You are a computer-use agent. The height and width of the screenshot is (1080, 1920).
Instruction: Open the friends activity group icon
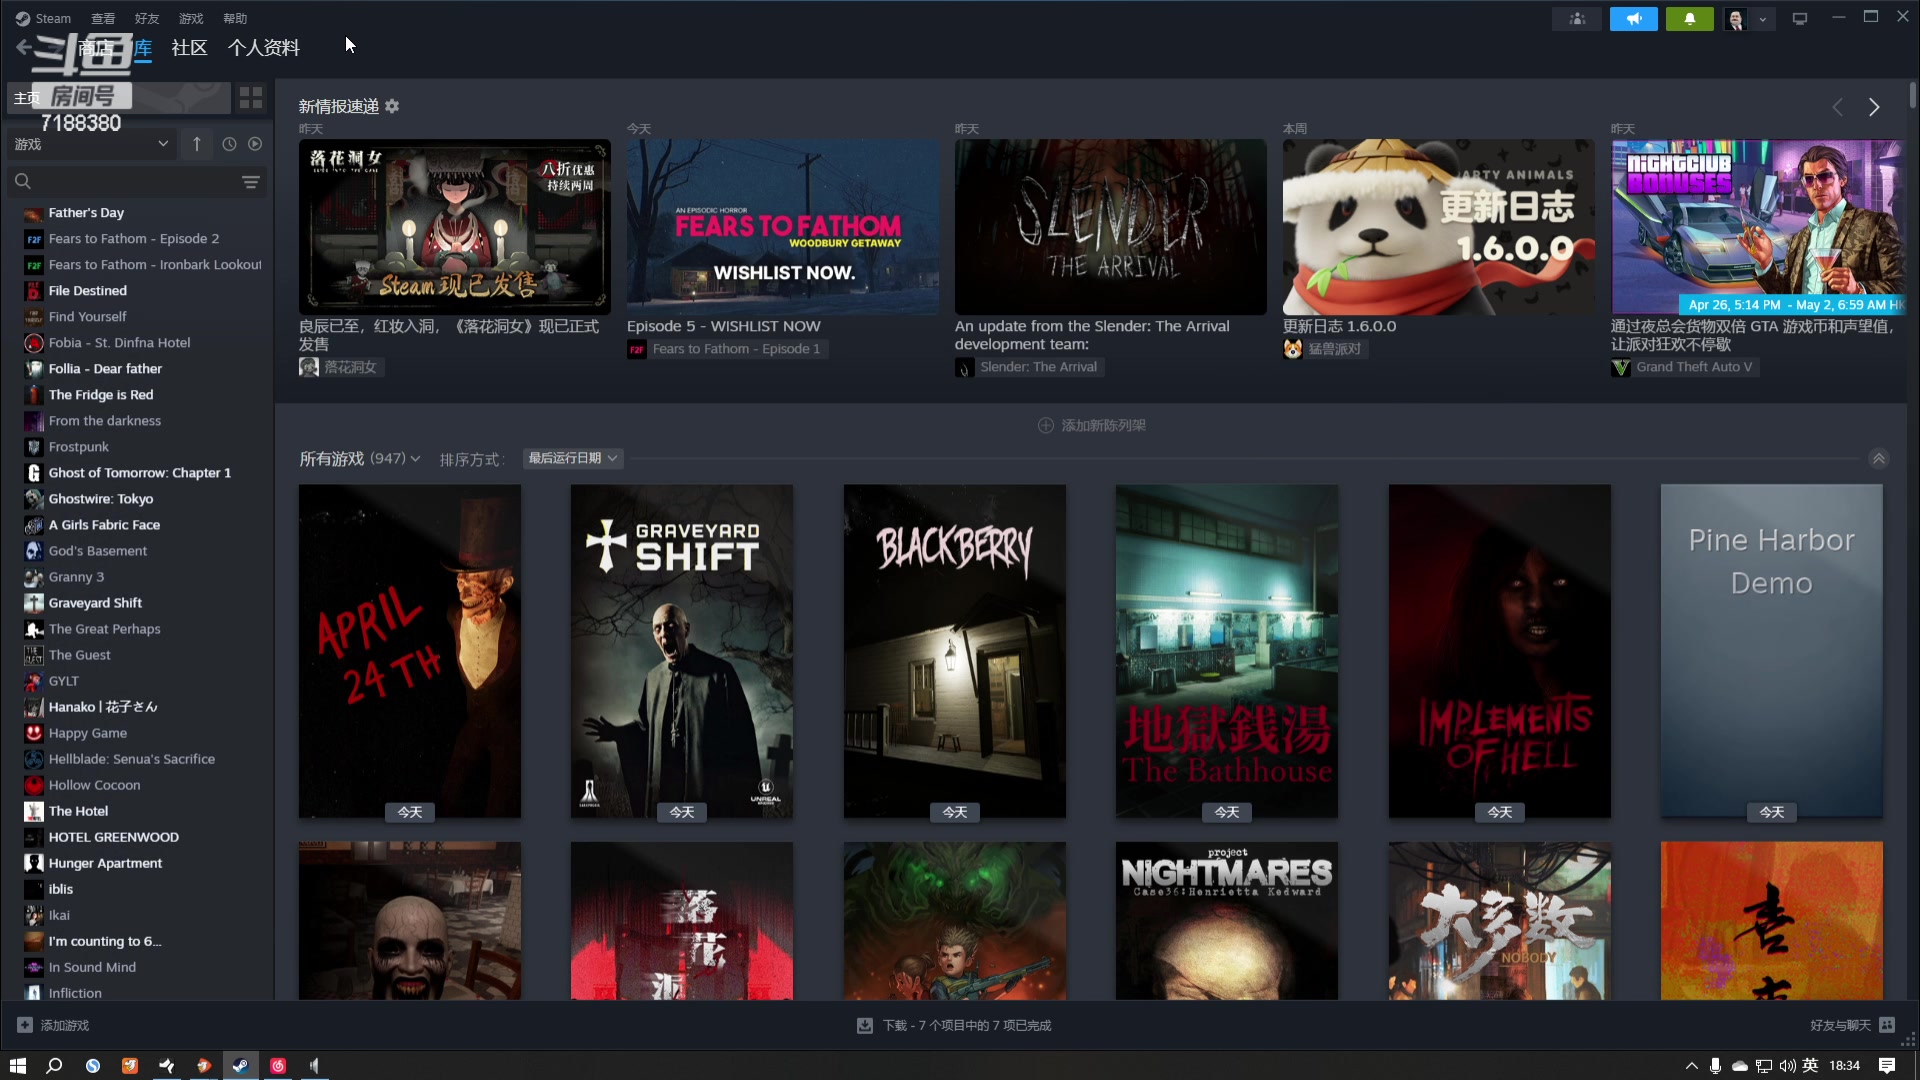1577,19
